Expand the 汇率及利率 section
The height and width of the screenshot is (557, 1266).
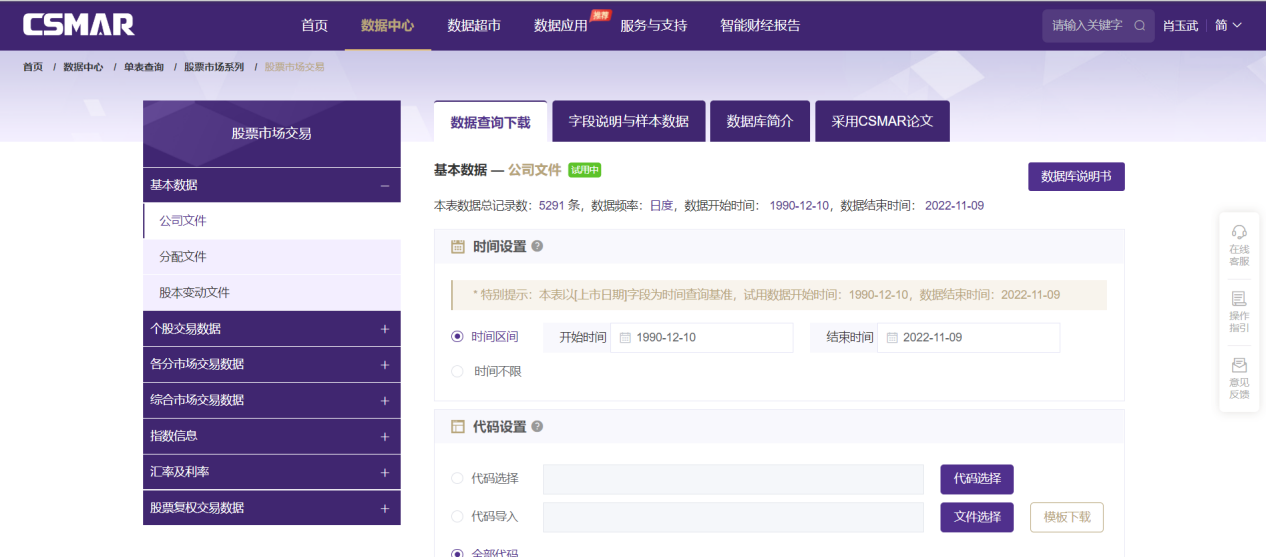pyautogui.click(x=384, y=472)
